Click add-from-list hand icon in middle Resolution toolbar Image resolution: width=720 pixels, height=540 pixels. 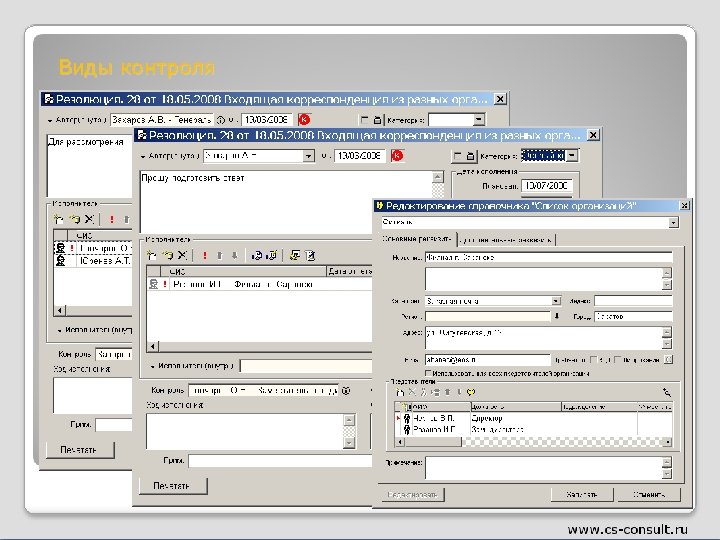[168, 255]
